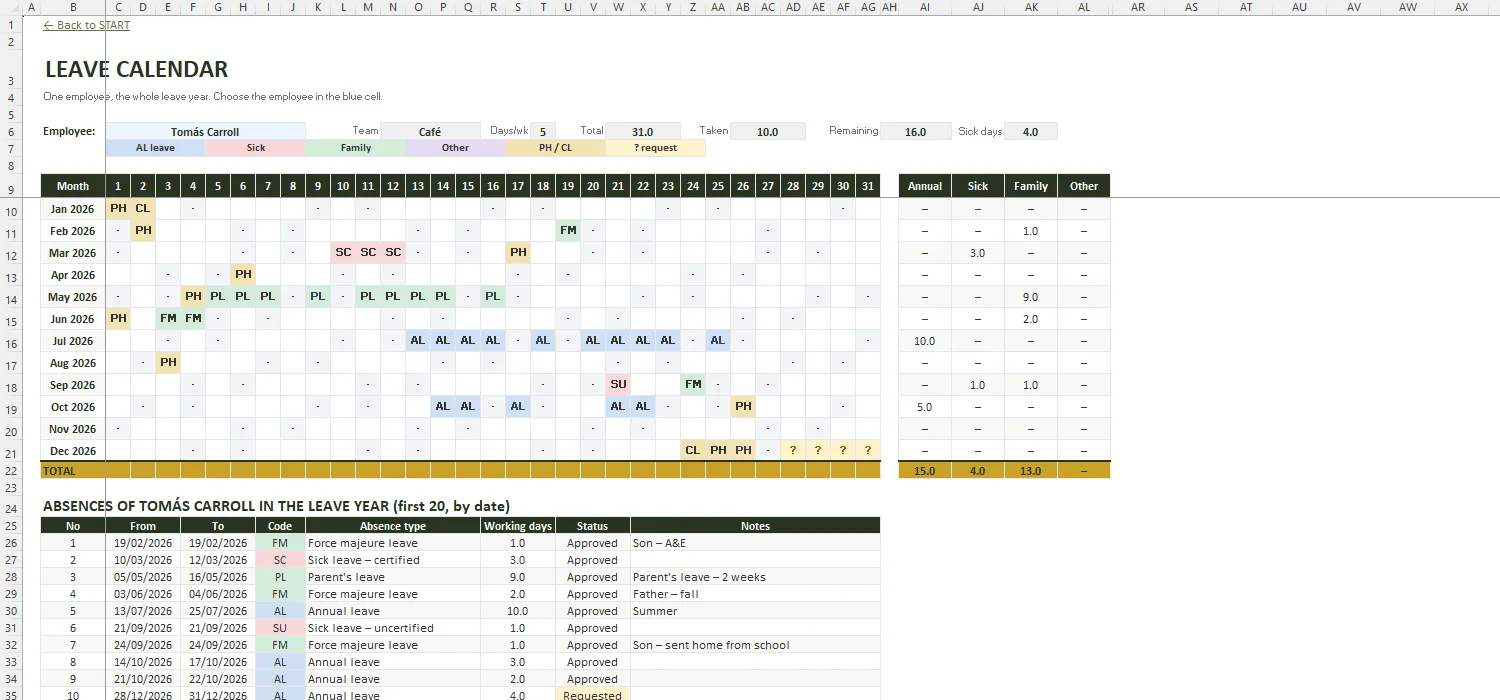Viewport: 1500px width, 700px height.
Task: Follow the Back to START link
Action: pos(87,25)
